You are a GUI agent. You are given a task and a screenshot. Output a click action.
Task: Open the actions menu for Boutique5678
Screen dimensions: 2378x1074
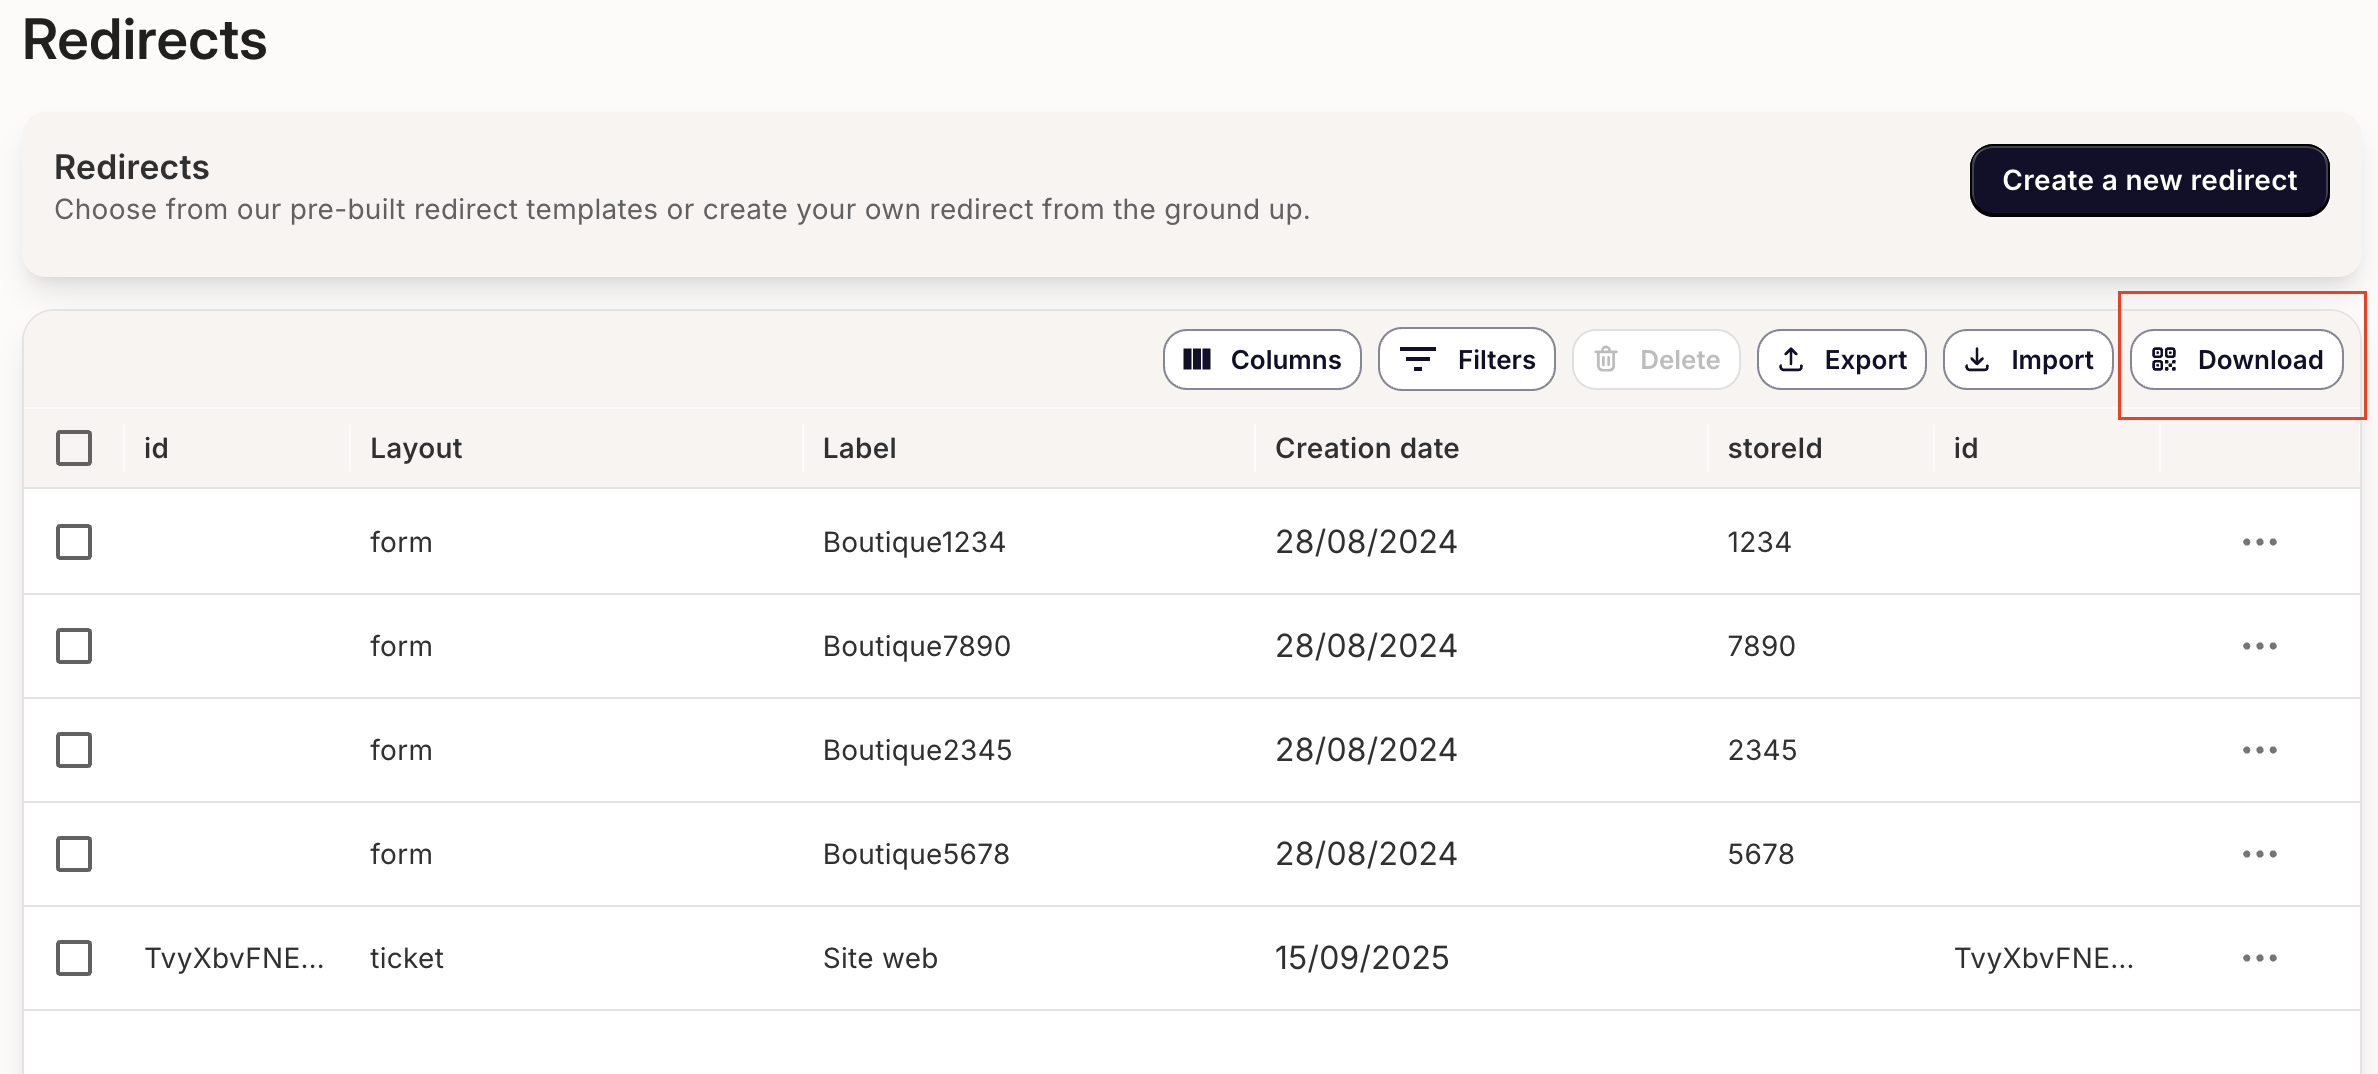coord(2259,853)
